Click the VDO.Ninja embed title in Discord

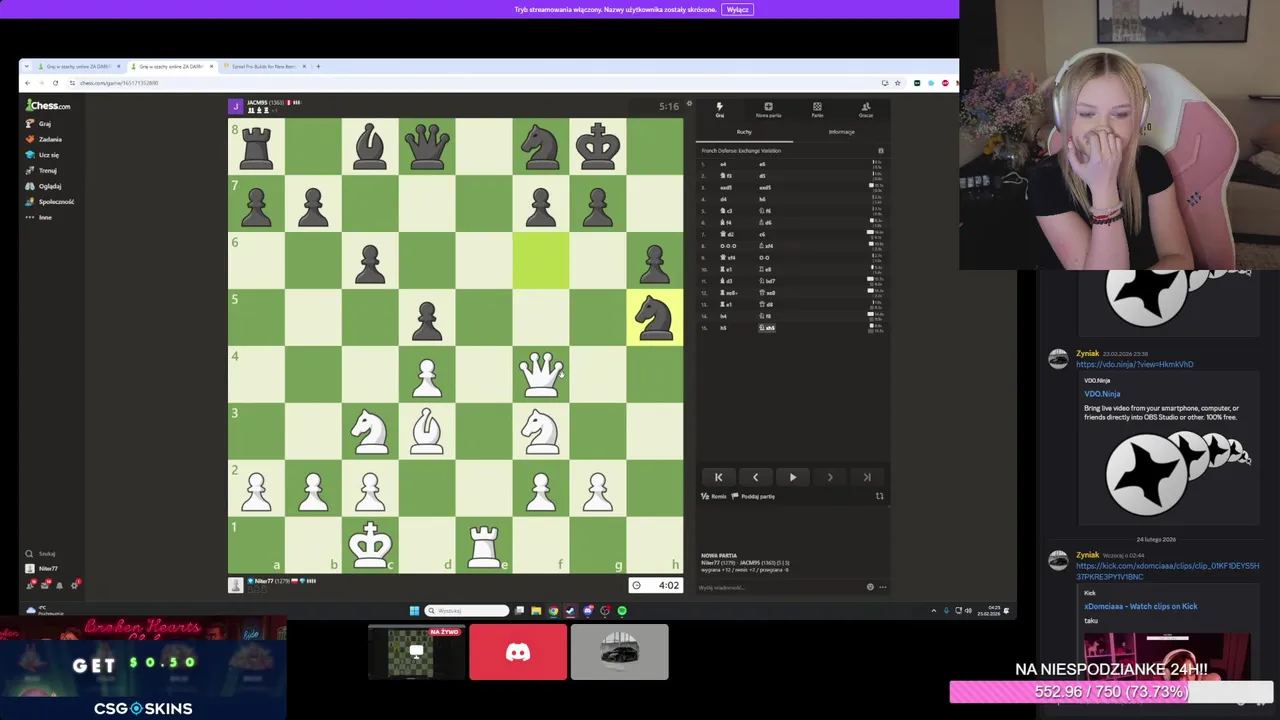coord(1102,394)
